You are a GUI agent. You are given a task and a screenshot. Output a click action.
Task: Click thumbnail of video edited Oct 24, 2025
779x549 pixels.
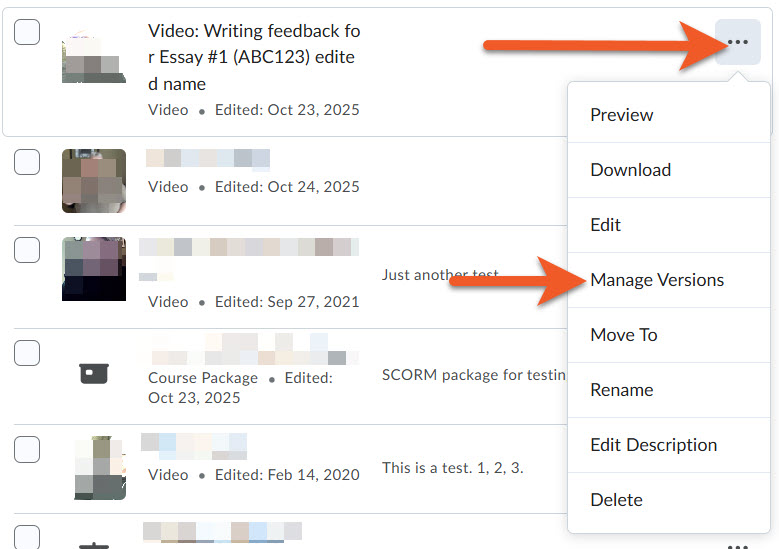[93, 181]
